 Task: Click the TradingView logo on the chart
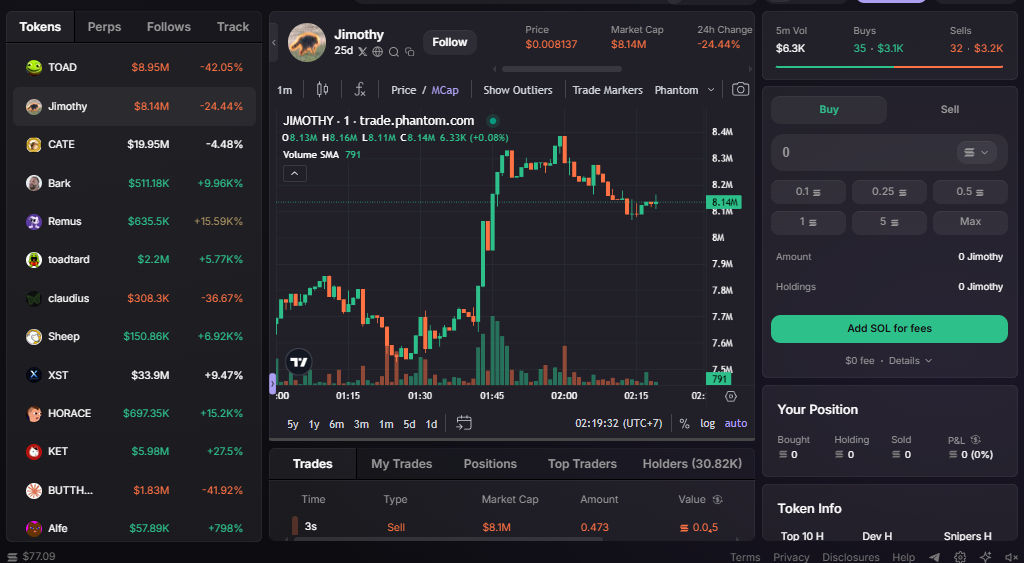pos(298,362)
